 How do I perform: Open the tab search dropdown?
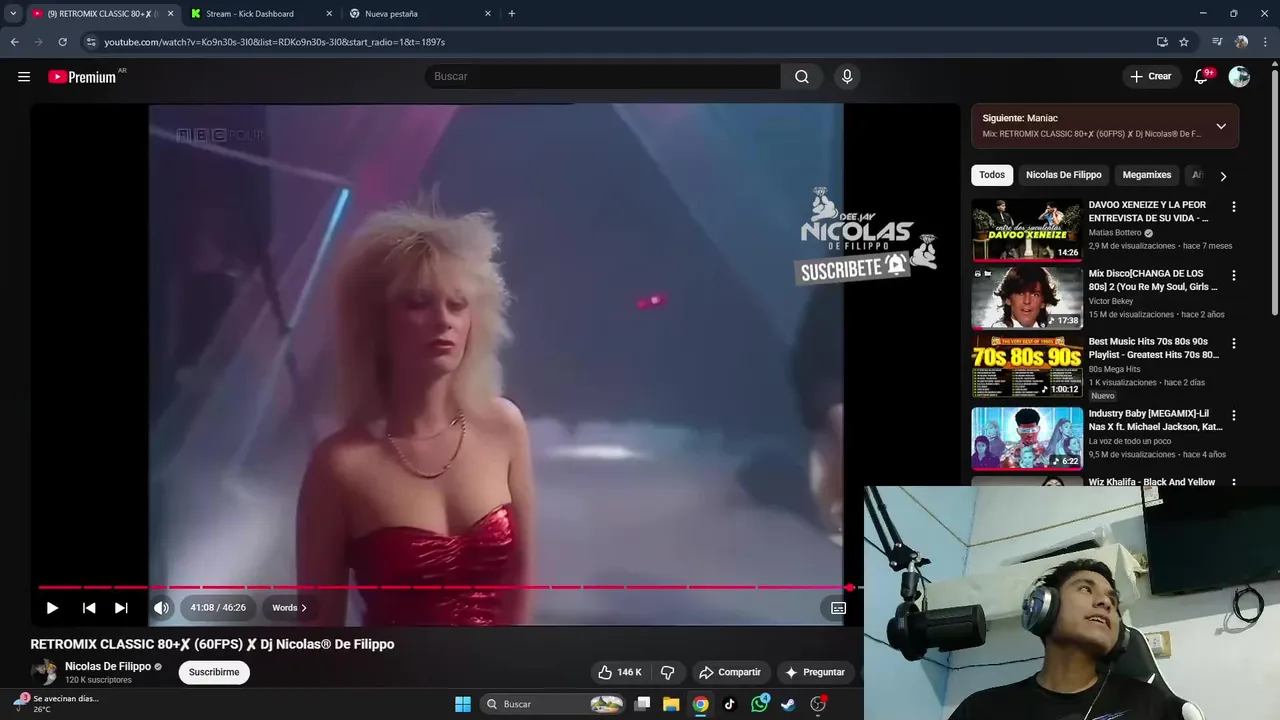13,14
